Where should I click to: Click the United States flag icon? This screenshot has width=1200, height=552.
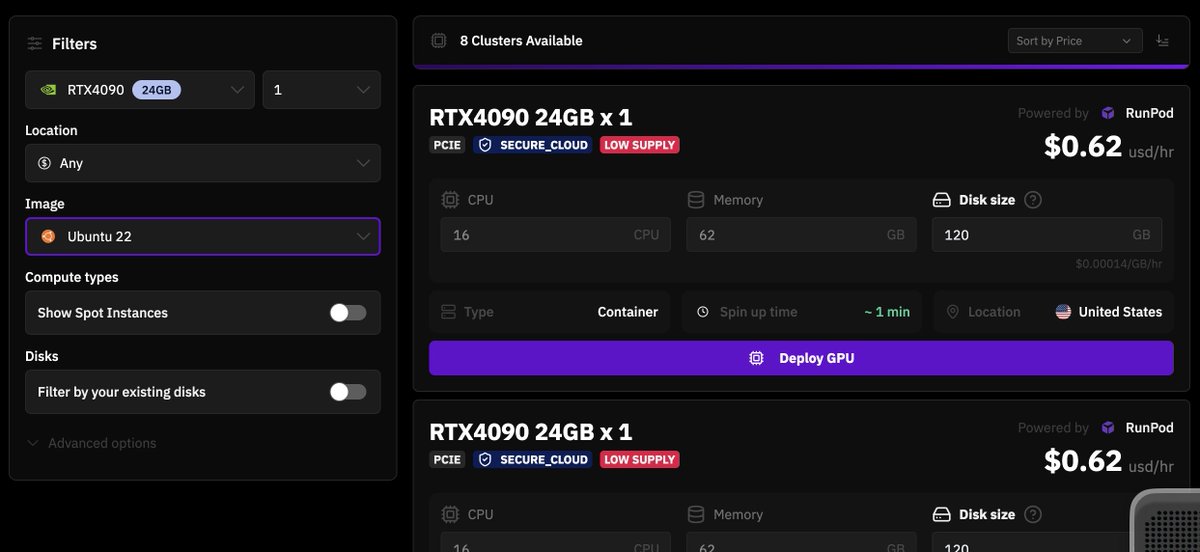1063,312
